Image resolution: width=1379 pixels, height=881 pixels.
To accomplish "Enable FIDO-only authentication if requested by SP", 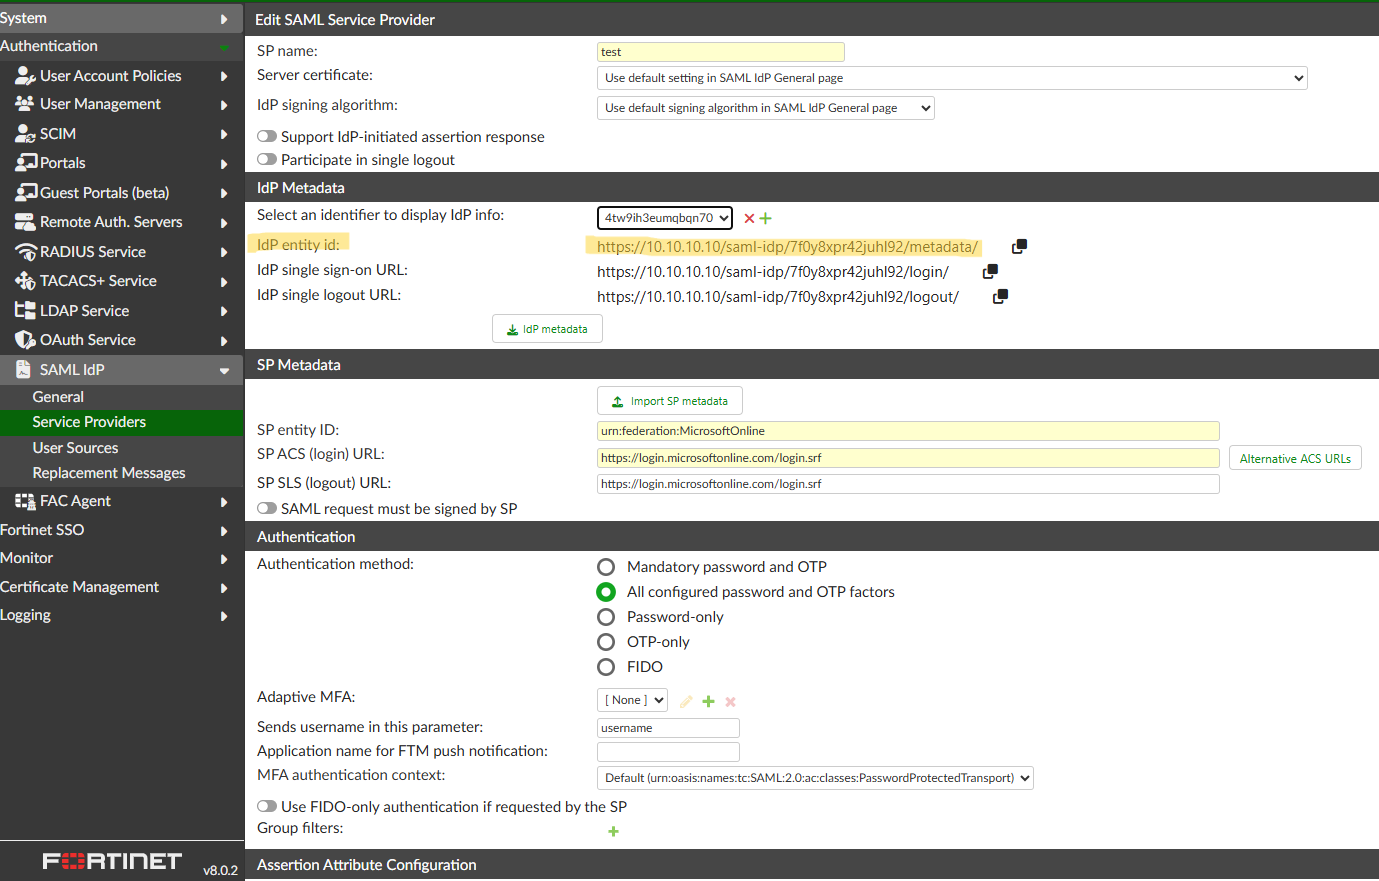I will (267, 807).
